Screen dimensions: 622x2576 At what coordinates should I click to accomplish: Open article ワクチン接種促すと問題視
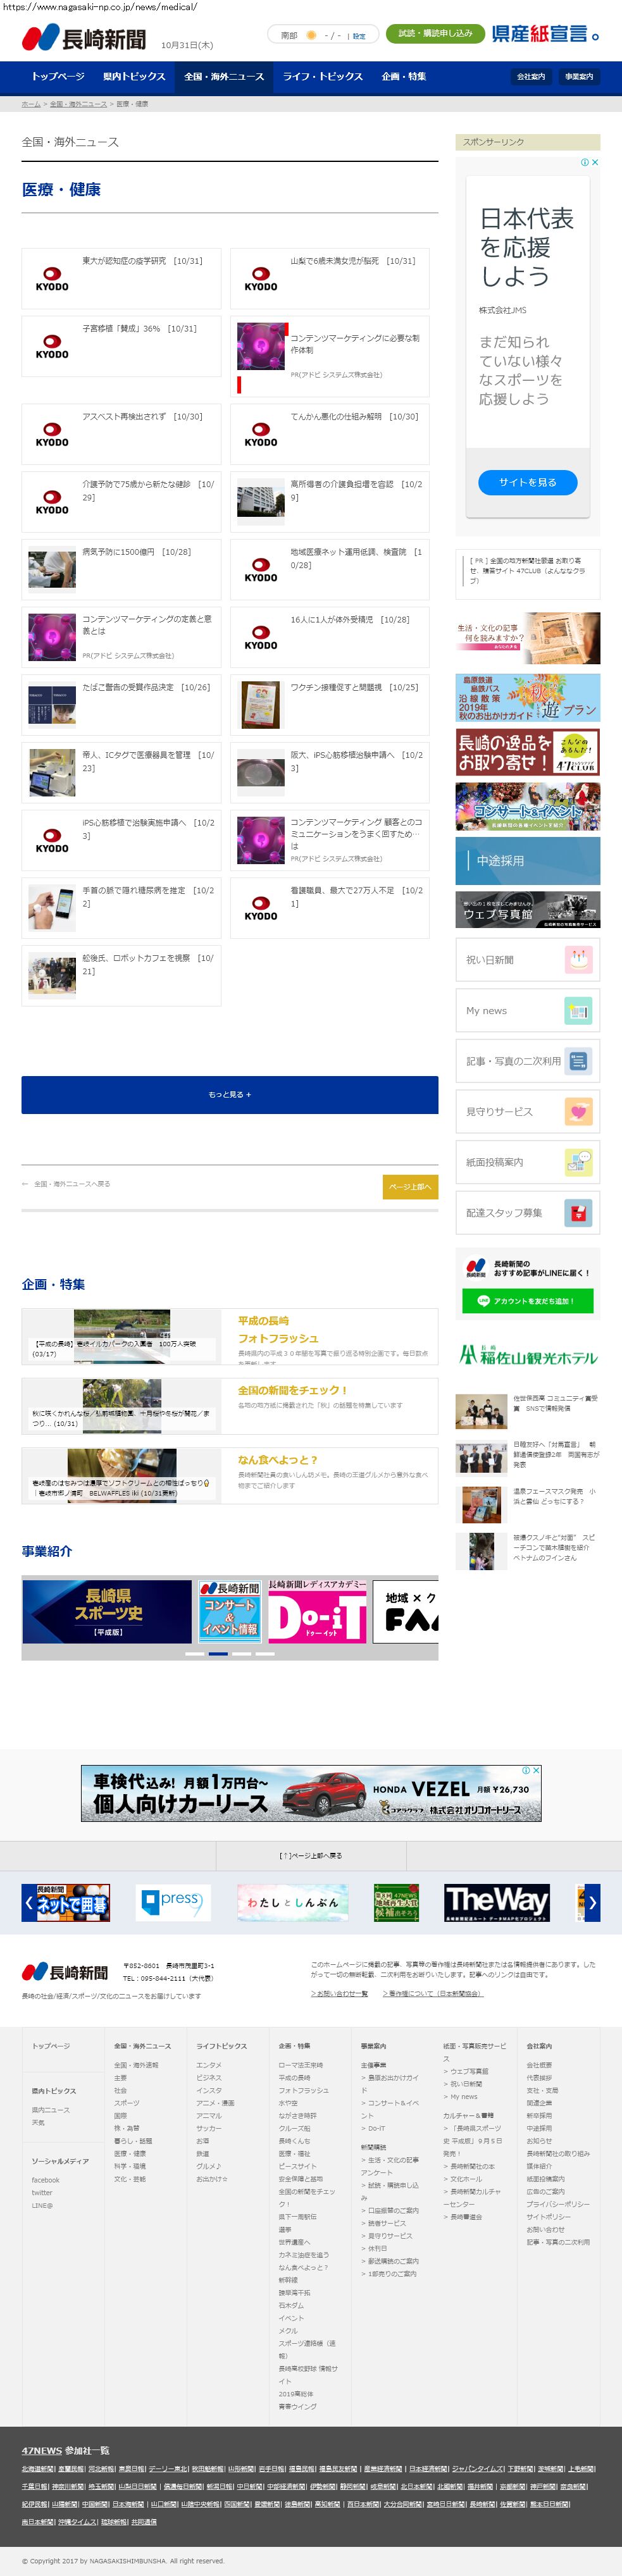(330, 704)
